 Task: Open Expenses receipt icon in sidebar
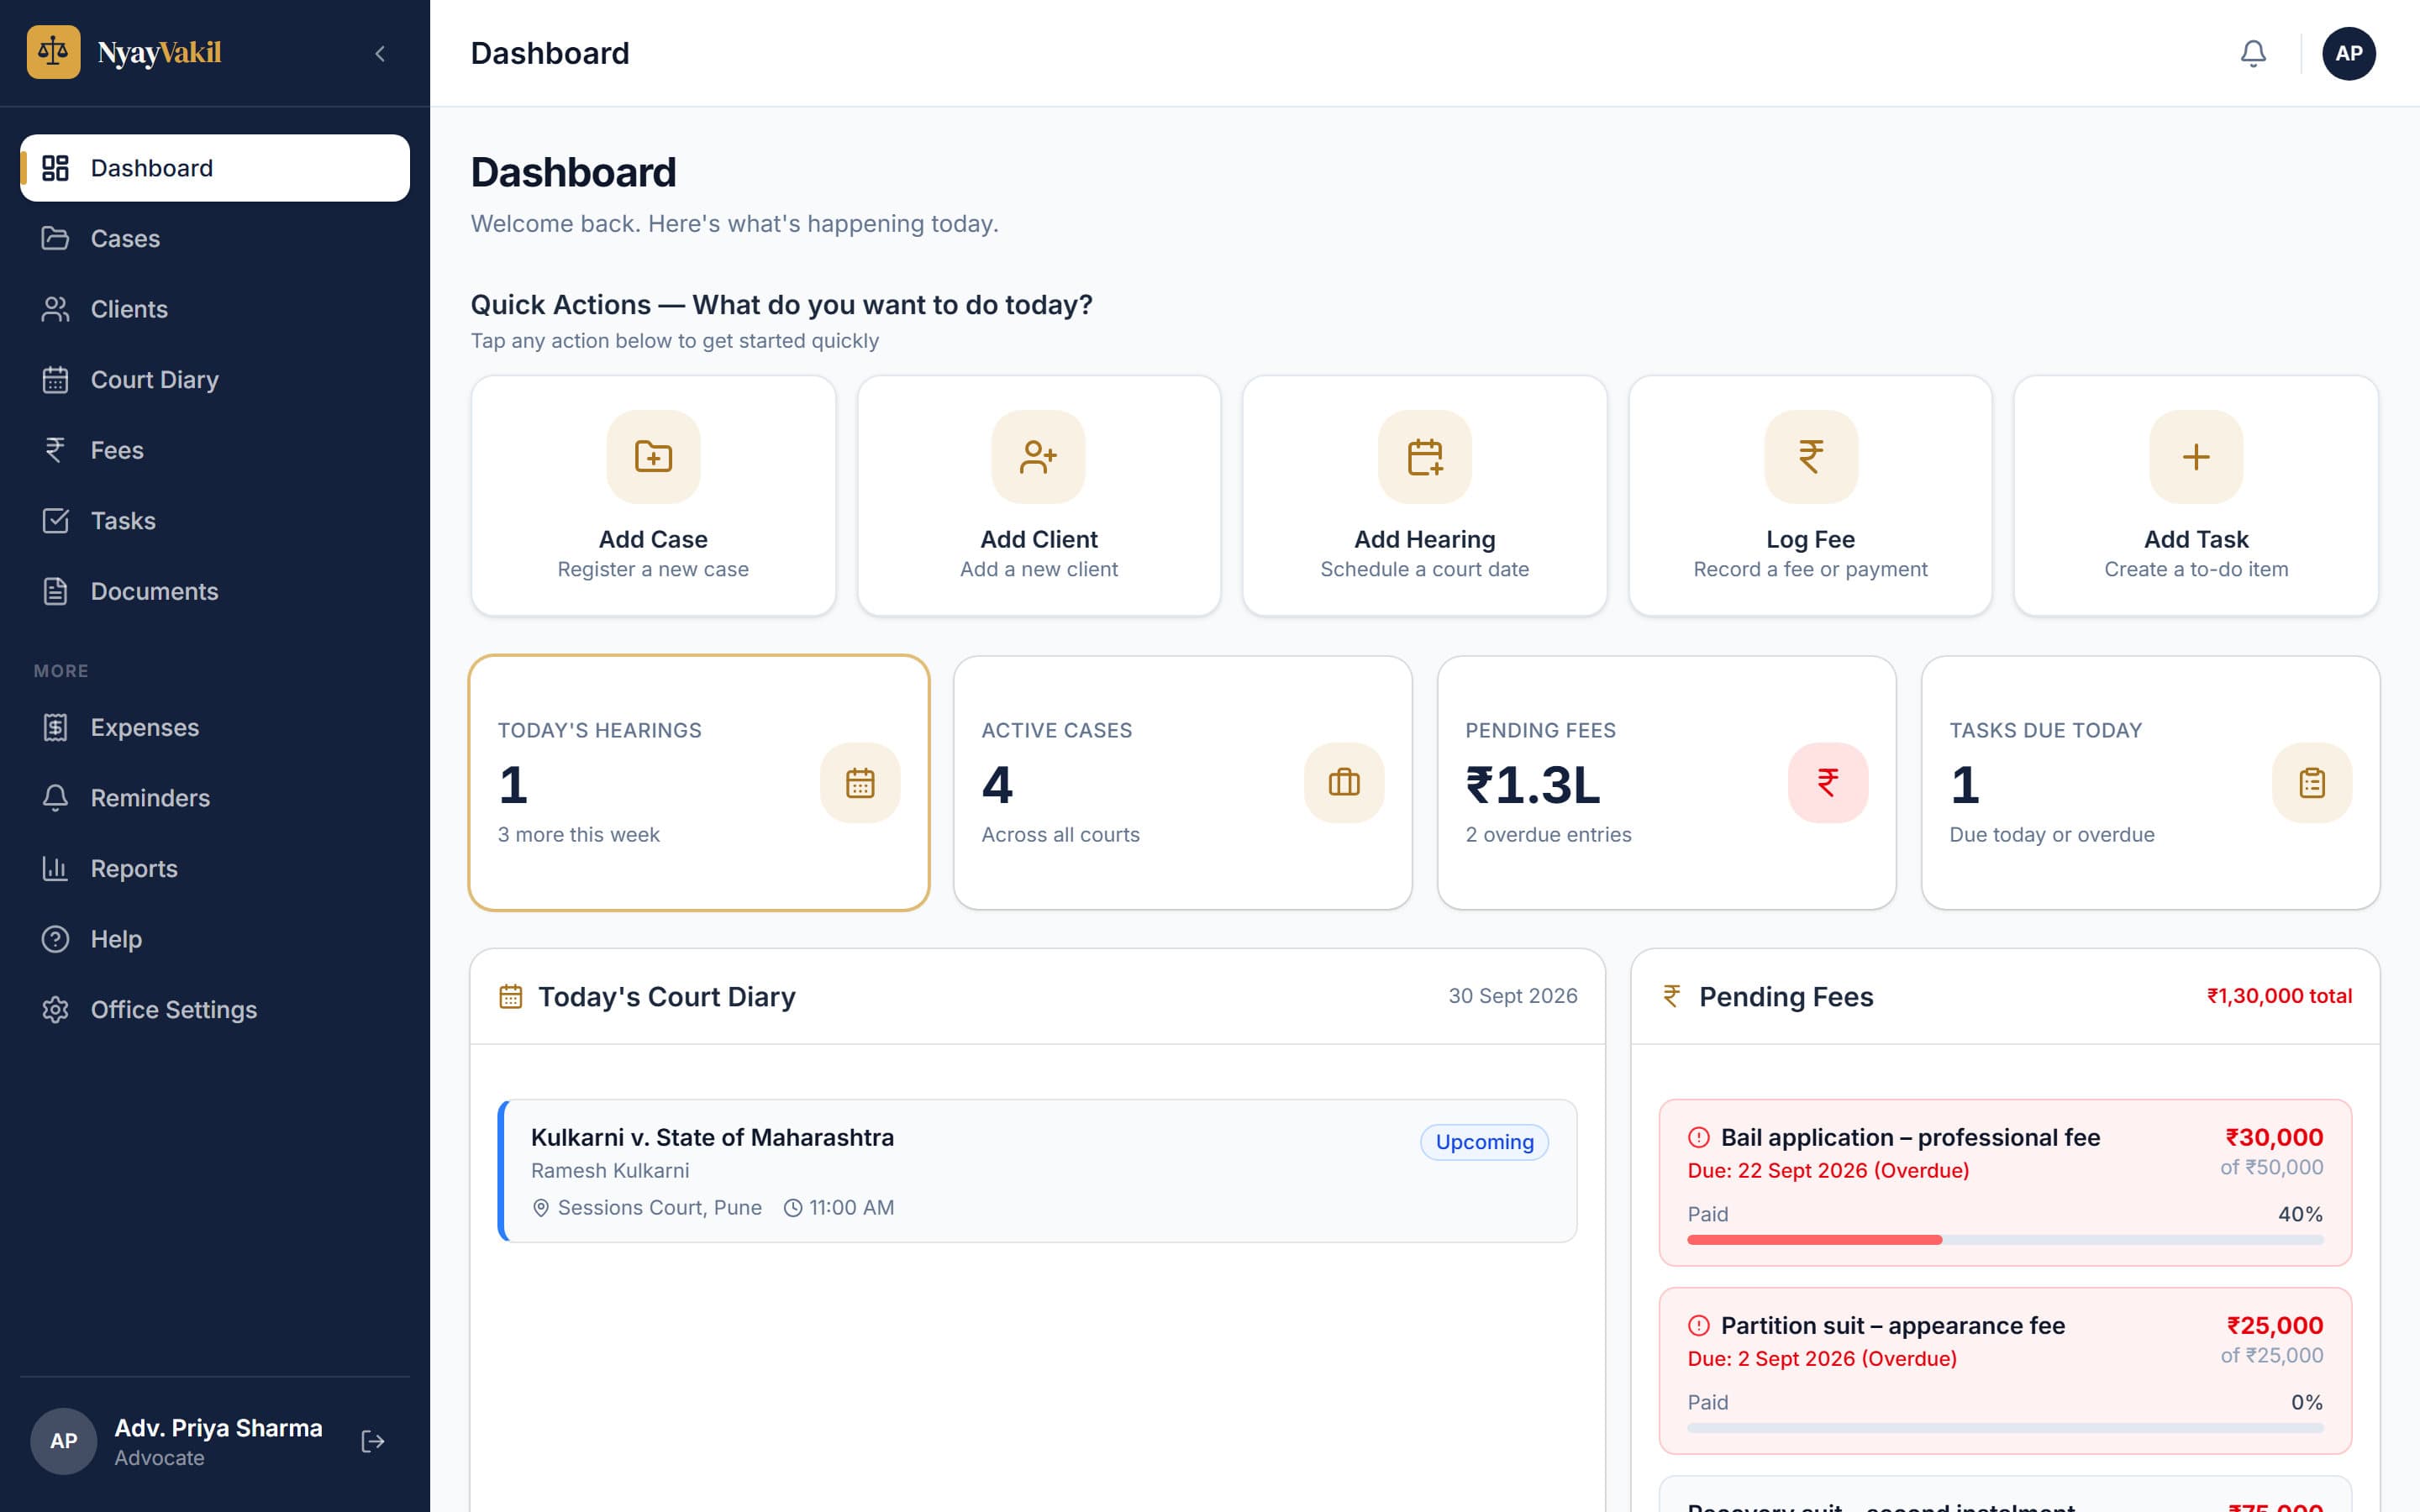coord(55,727)
